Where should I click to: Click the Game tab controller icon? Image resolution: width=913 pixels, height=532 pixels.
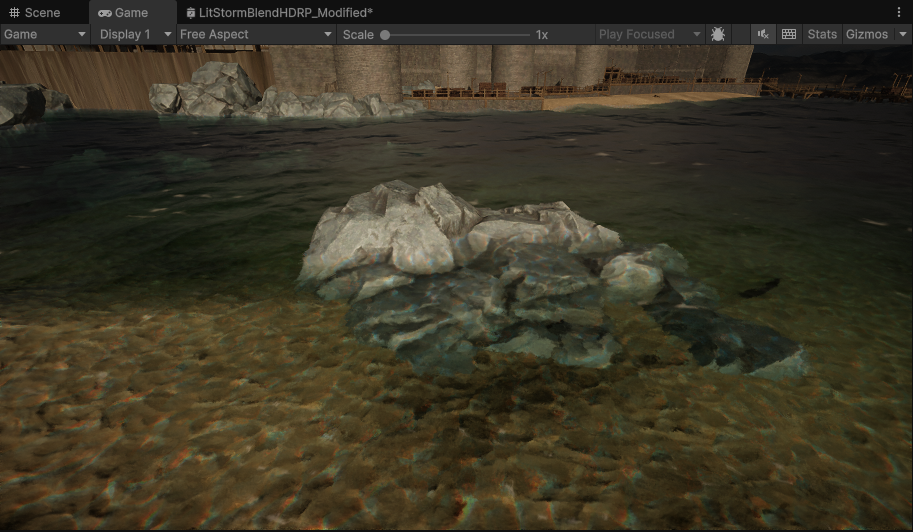click(104, 13)
